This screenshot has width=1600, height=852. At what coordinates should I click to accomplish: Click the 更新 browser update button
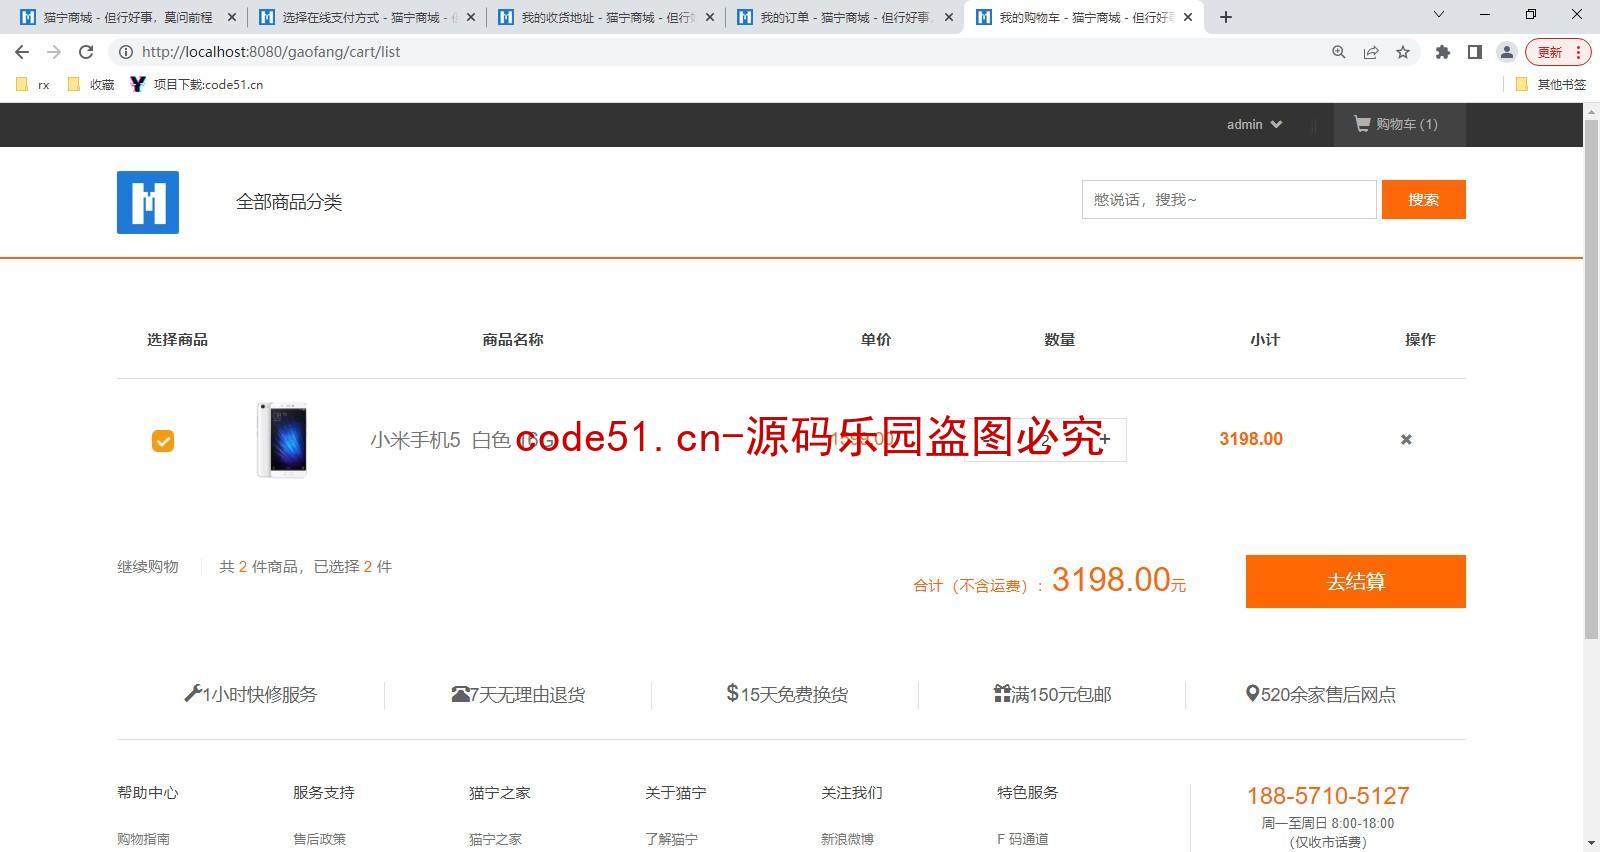1558,52
